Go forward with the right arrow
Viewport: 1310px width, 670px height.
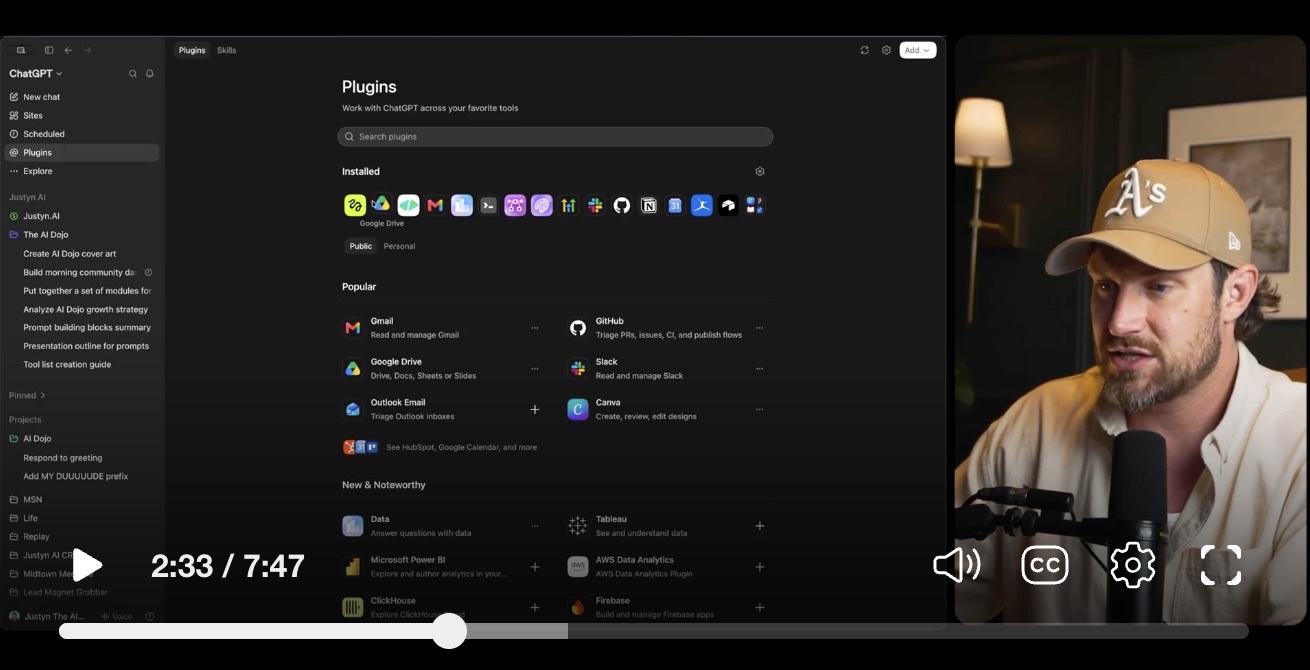point(87,50)
